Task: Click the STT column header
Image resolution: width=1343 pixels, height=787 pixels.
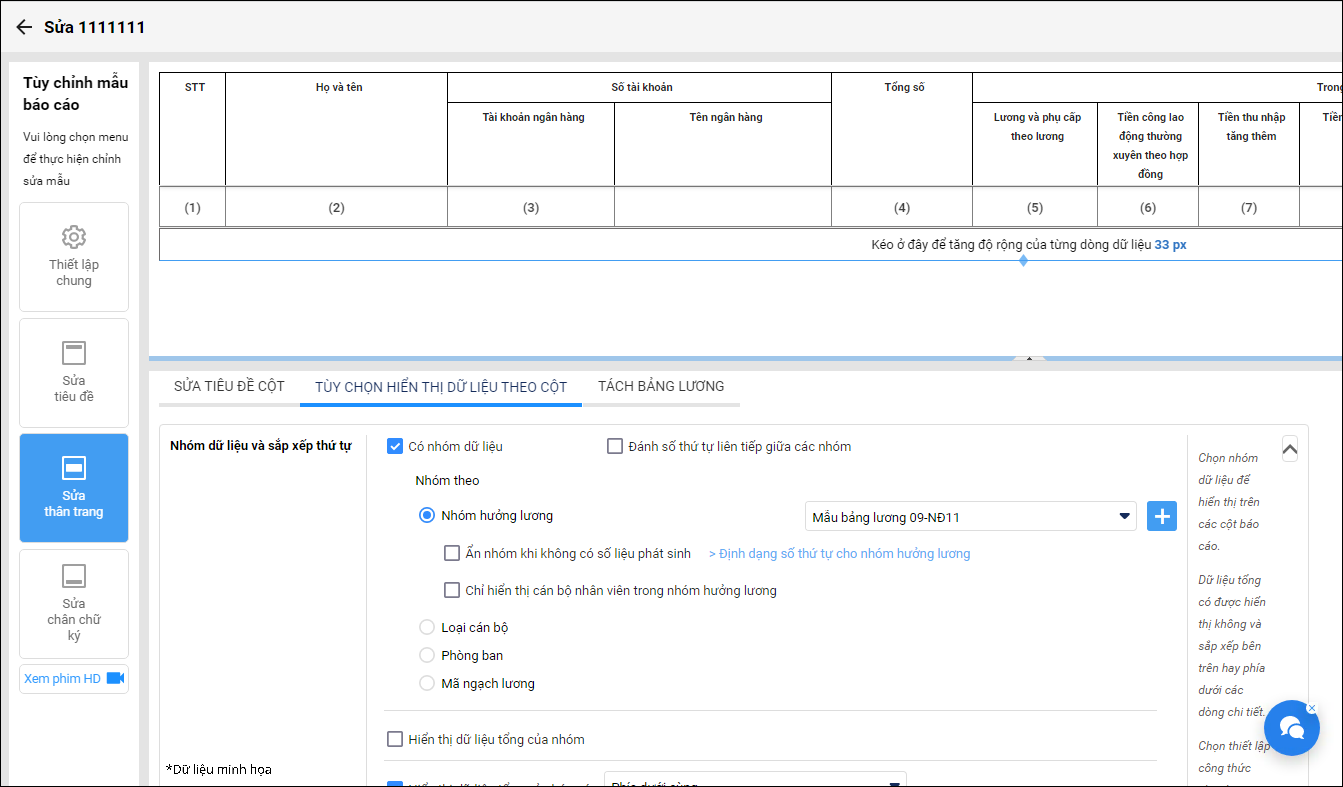Action: pyautogui.click(x=192, y=129)
